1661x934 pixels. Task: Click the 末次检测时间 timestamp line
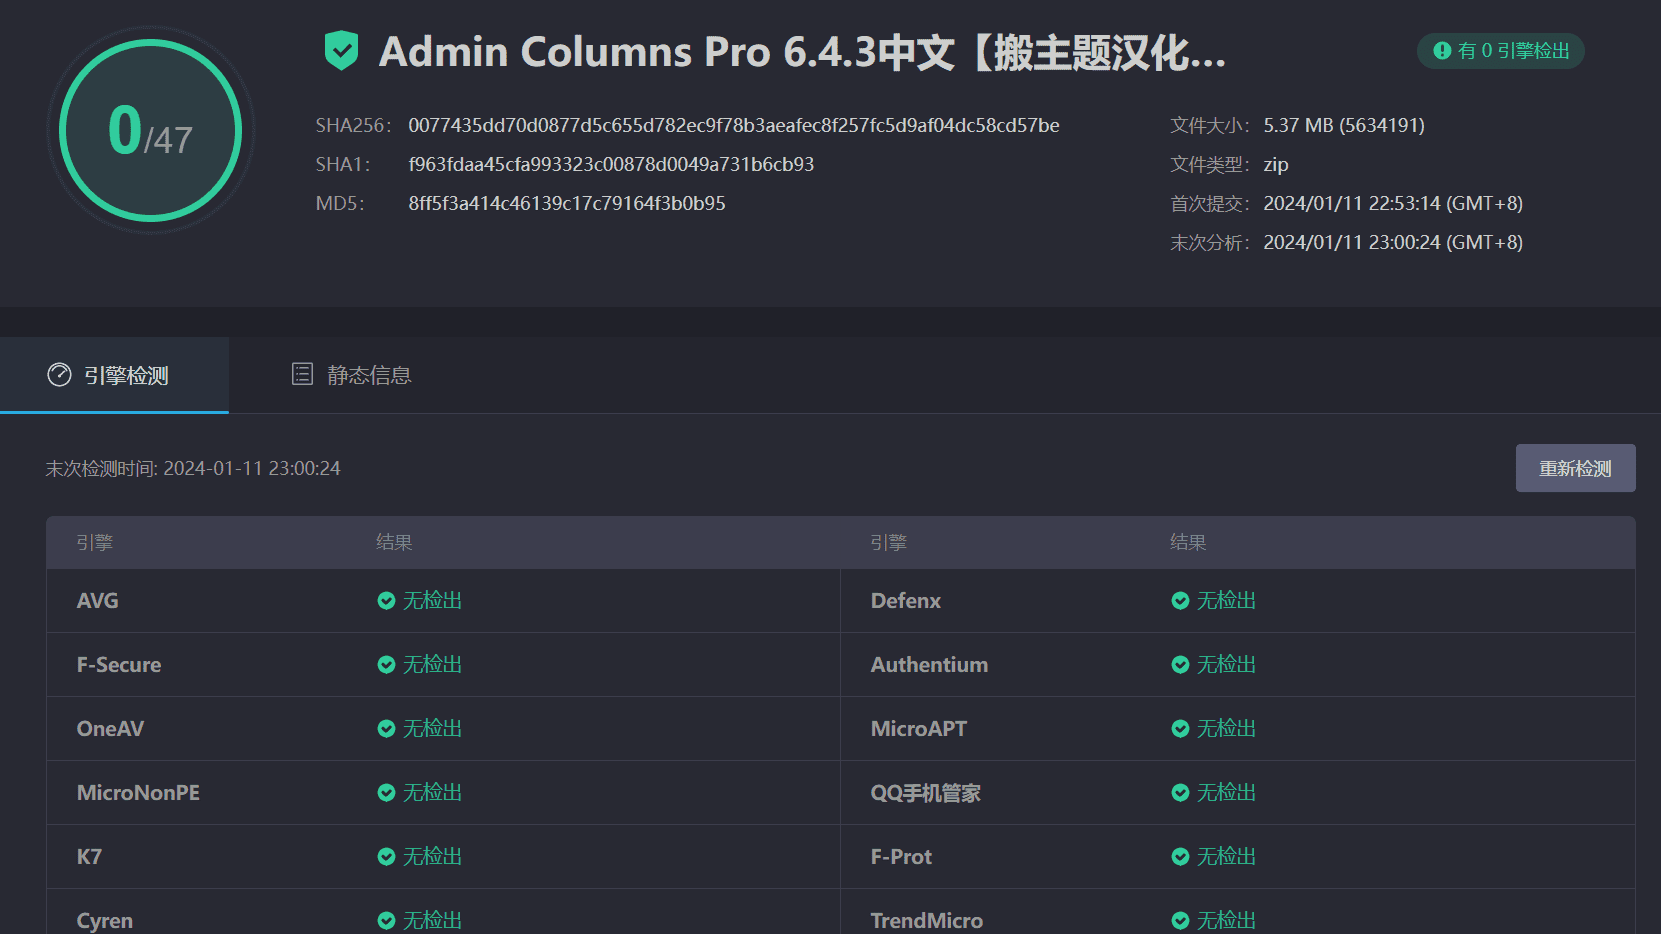(193, 469)
